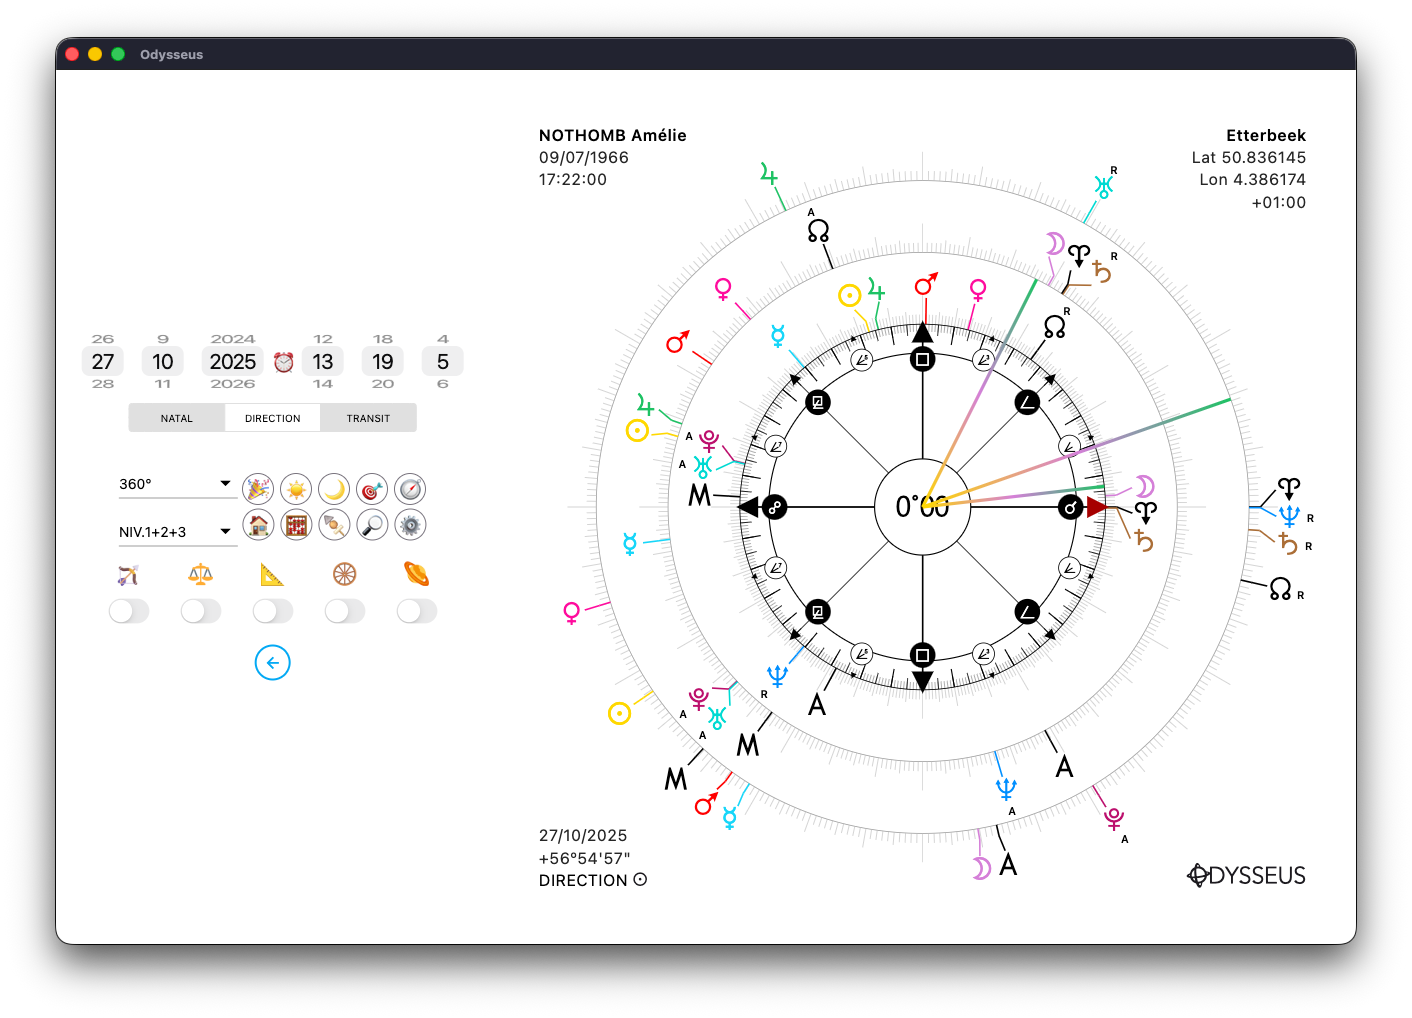The height and width of the screenshot is (1018, 1412).
Task: Select year 2026 in the year picker
Action: pyautogui.click(x=233, y=384)
